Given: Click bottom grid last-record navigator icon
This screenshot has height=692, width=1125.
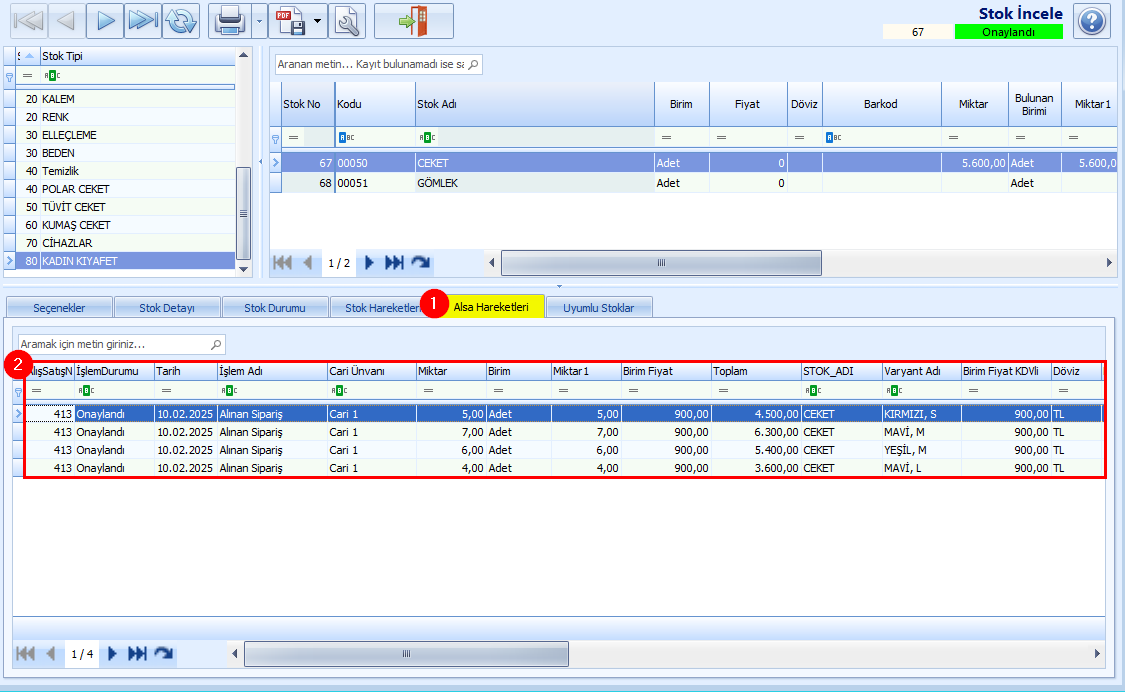Looking at the screenshot, I should pyautogui.click(x=137, y=653).
